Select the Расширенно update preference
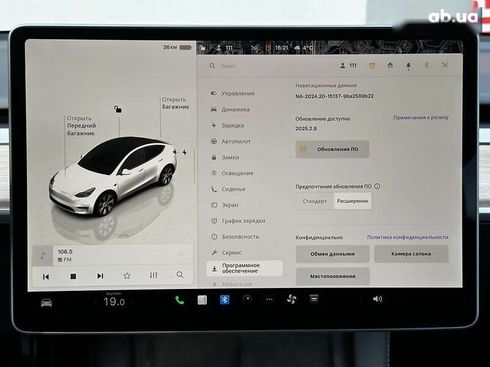490x367 pixels. pyautogui.click(x=352, y=201)
